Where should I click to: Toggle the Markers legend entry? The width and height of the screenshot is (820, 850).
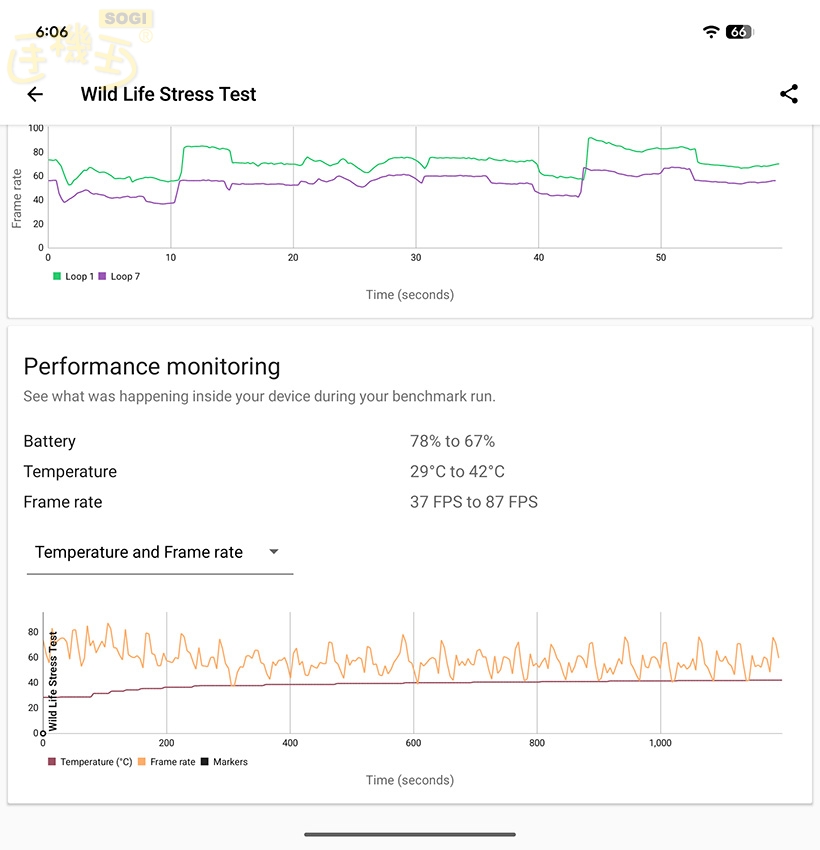(x=229, y=762)
